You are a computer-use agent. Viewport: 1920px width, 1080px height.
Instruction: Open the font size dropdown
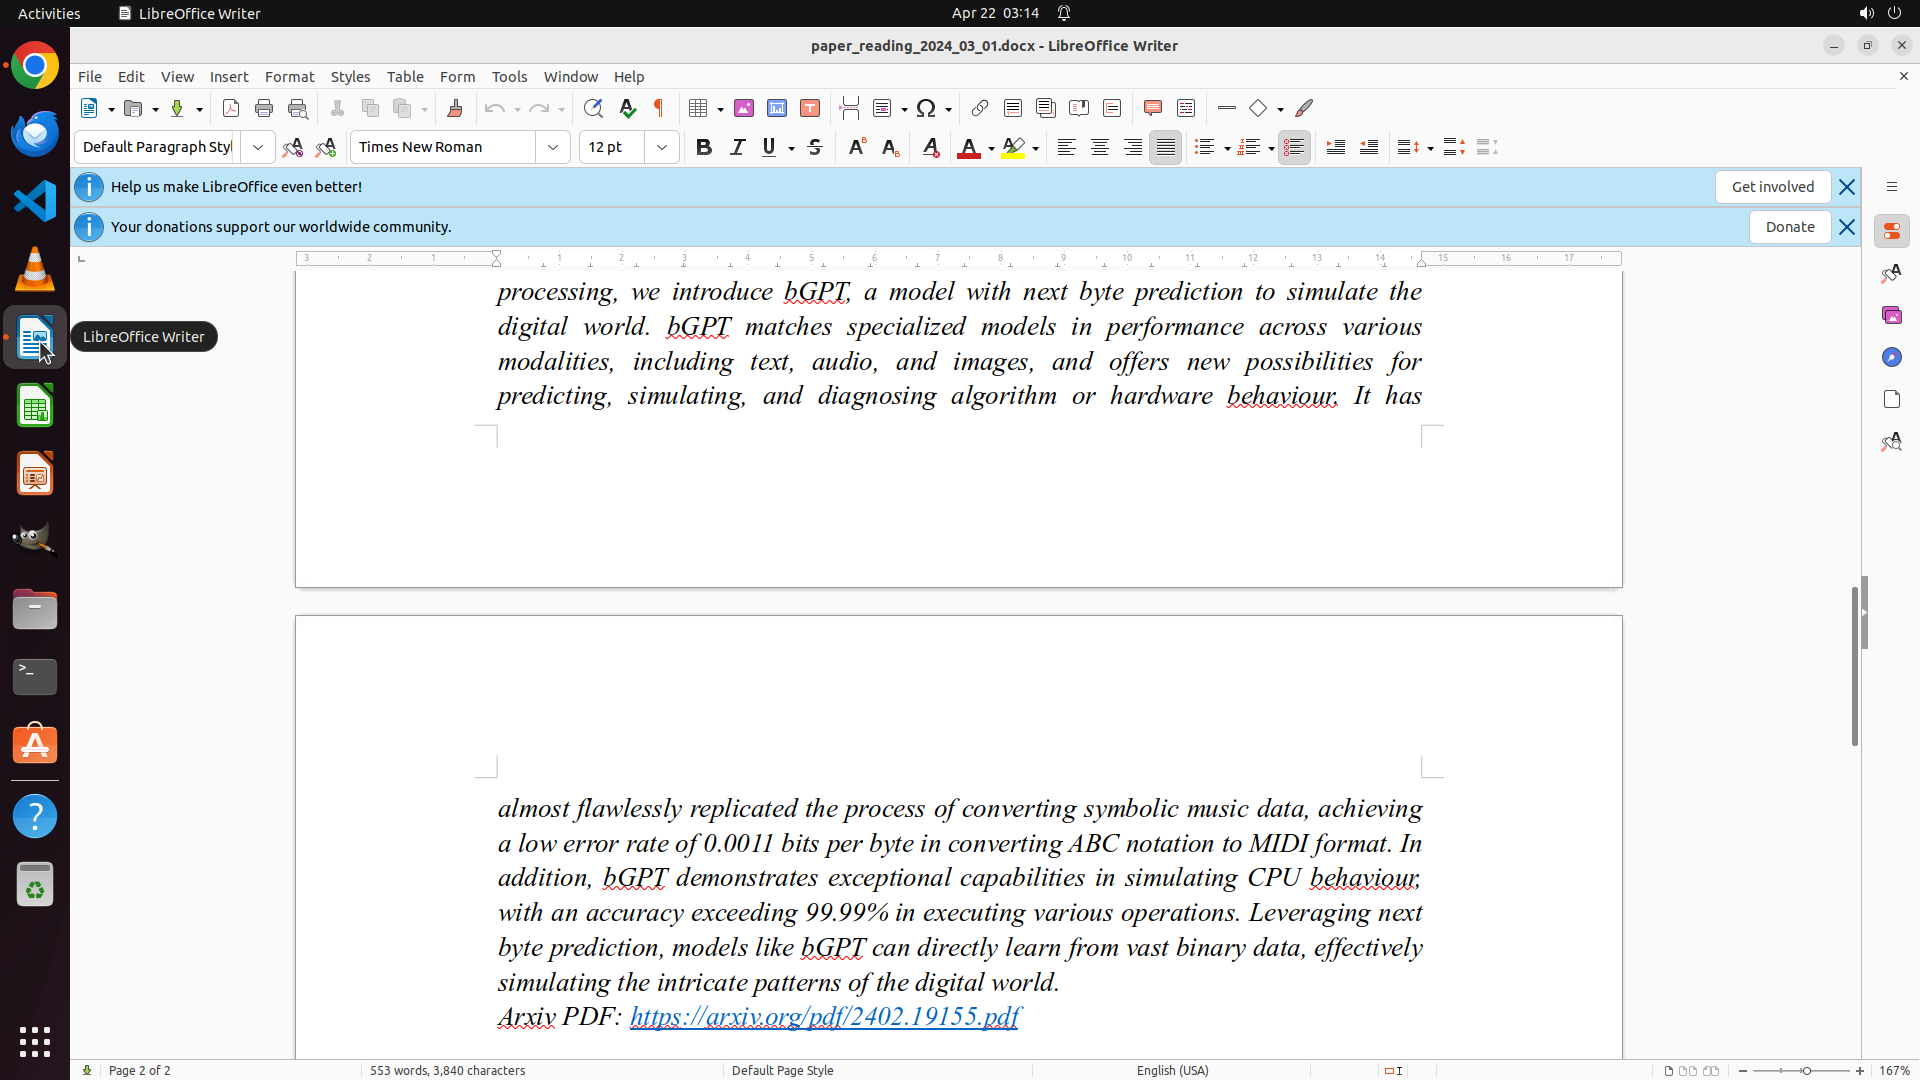coord(662,147)
